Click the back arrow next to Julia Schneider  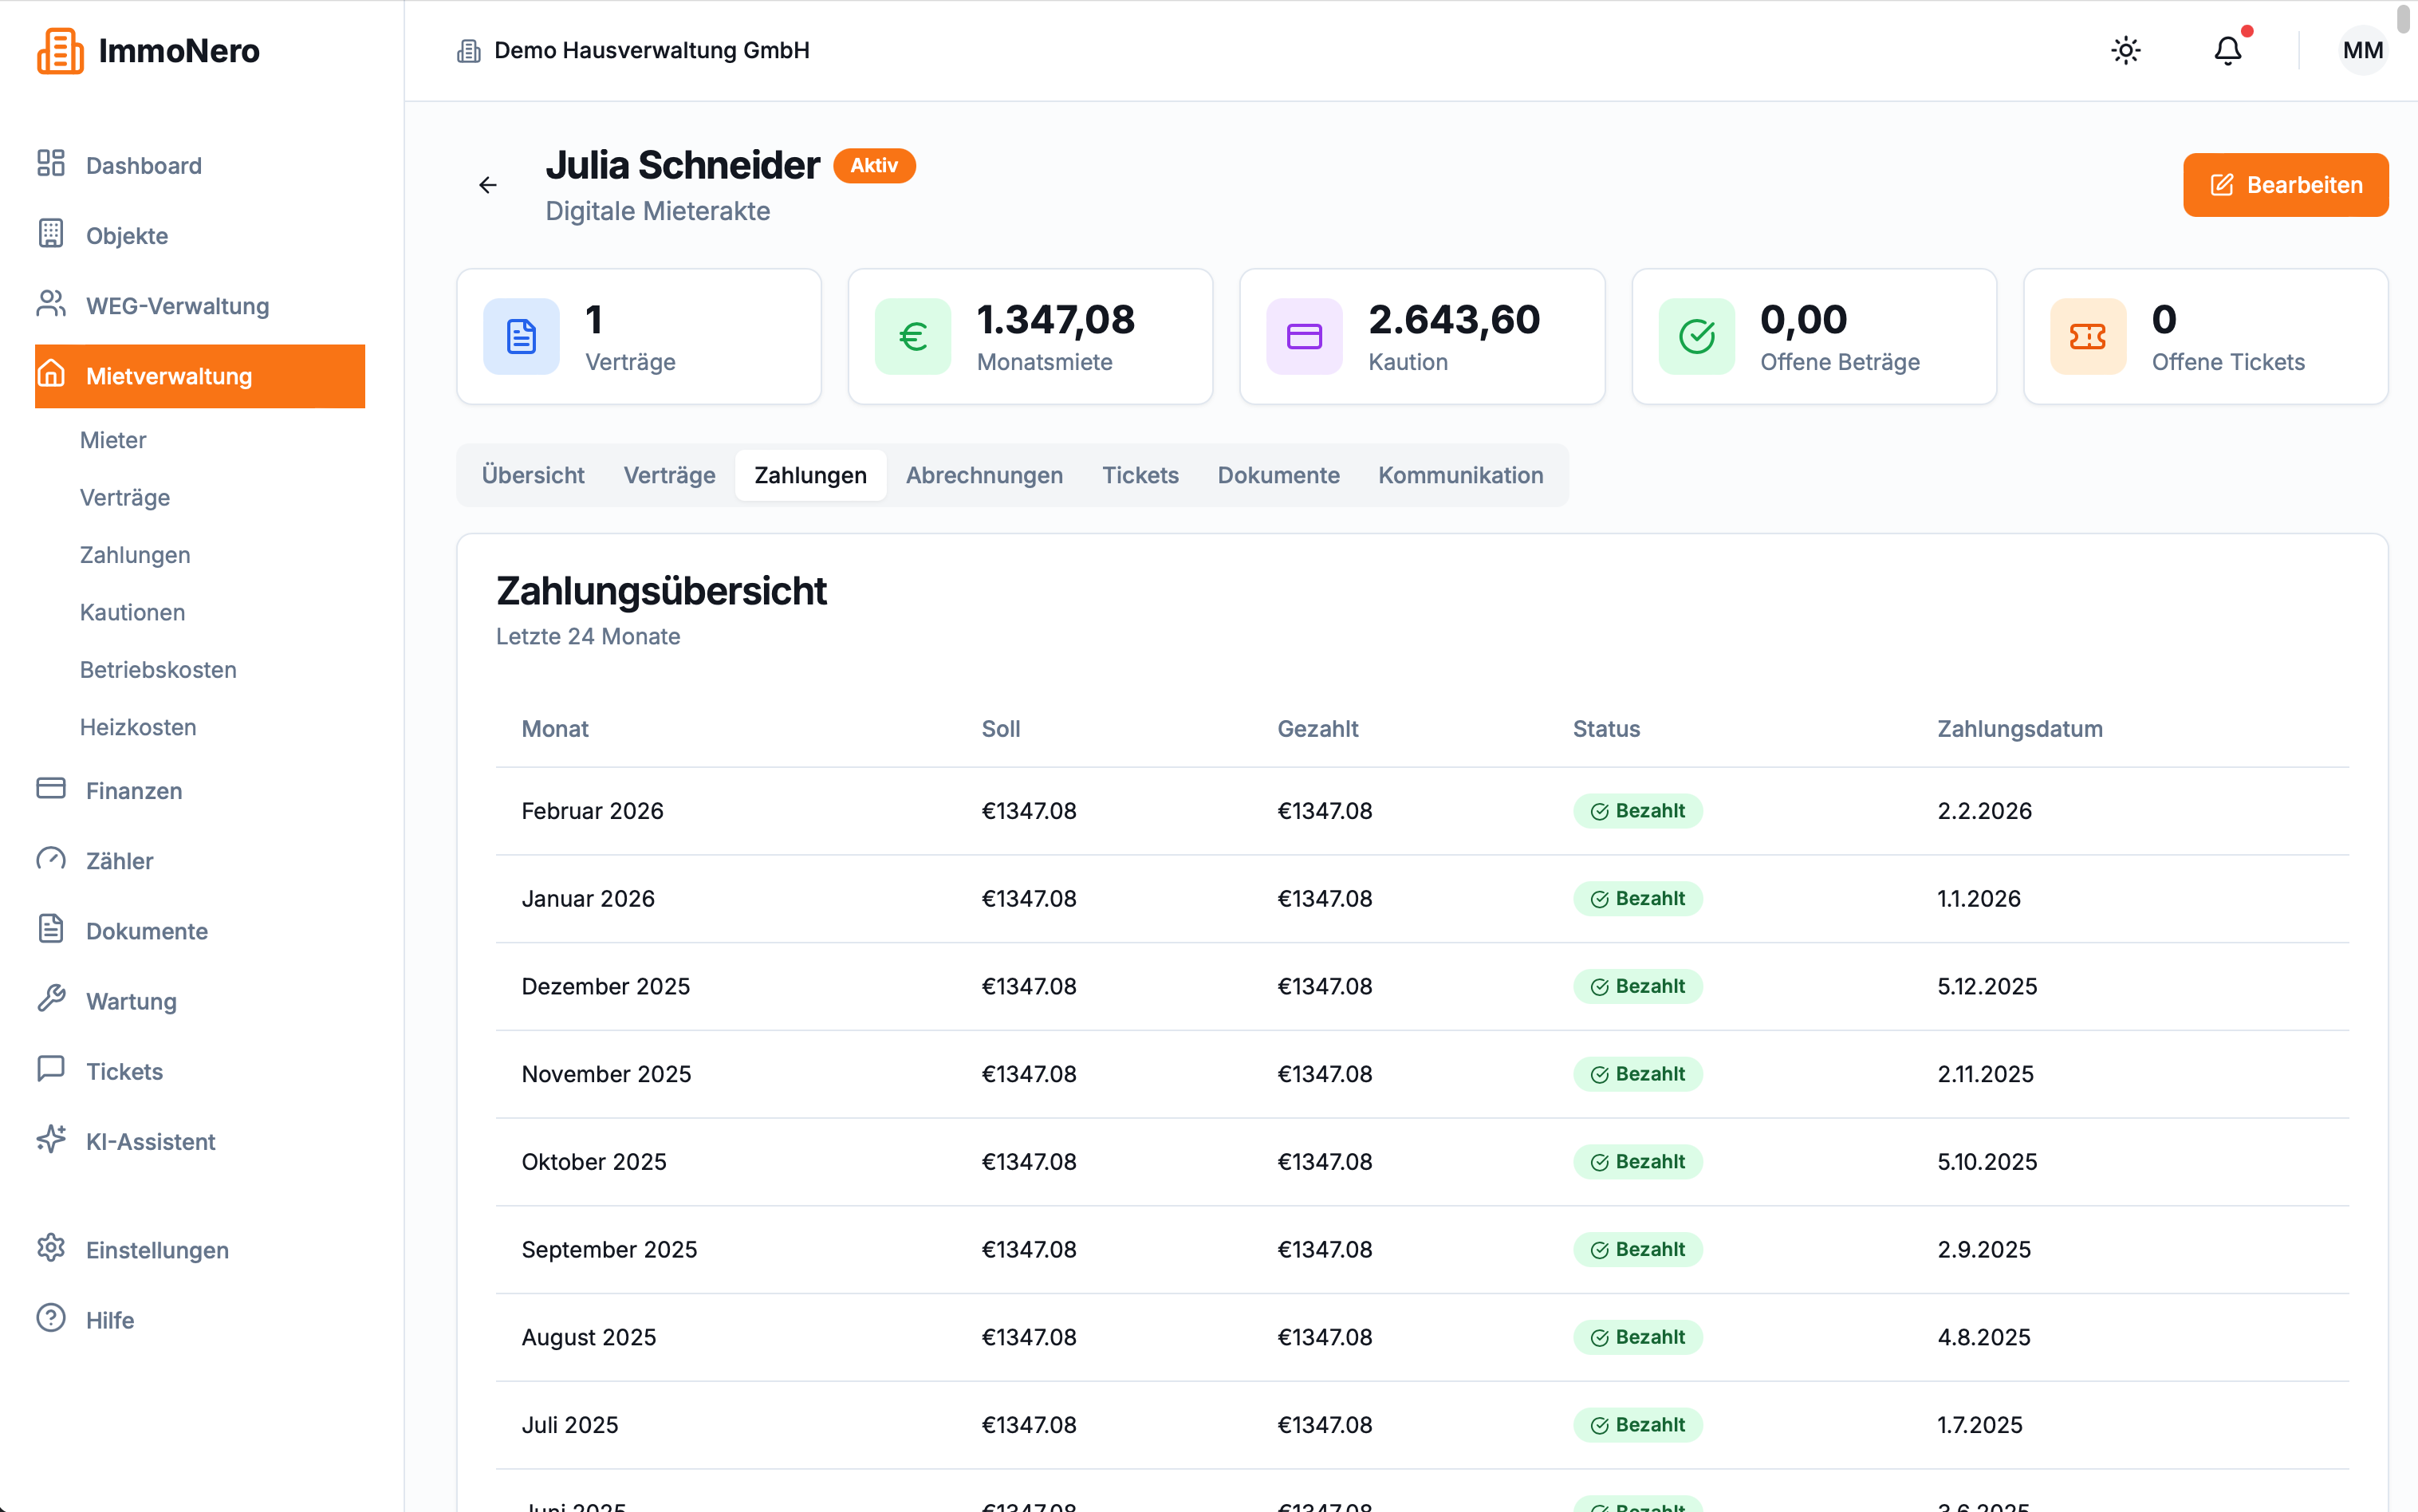[x=488, y=185]
